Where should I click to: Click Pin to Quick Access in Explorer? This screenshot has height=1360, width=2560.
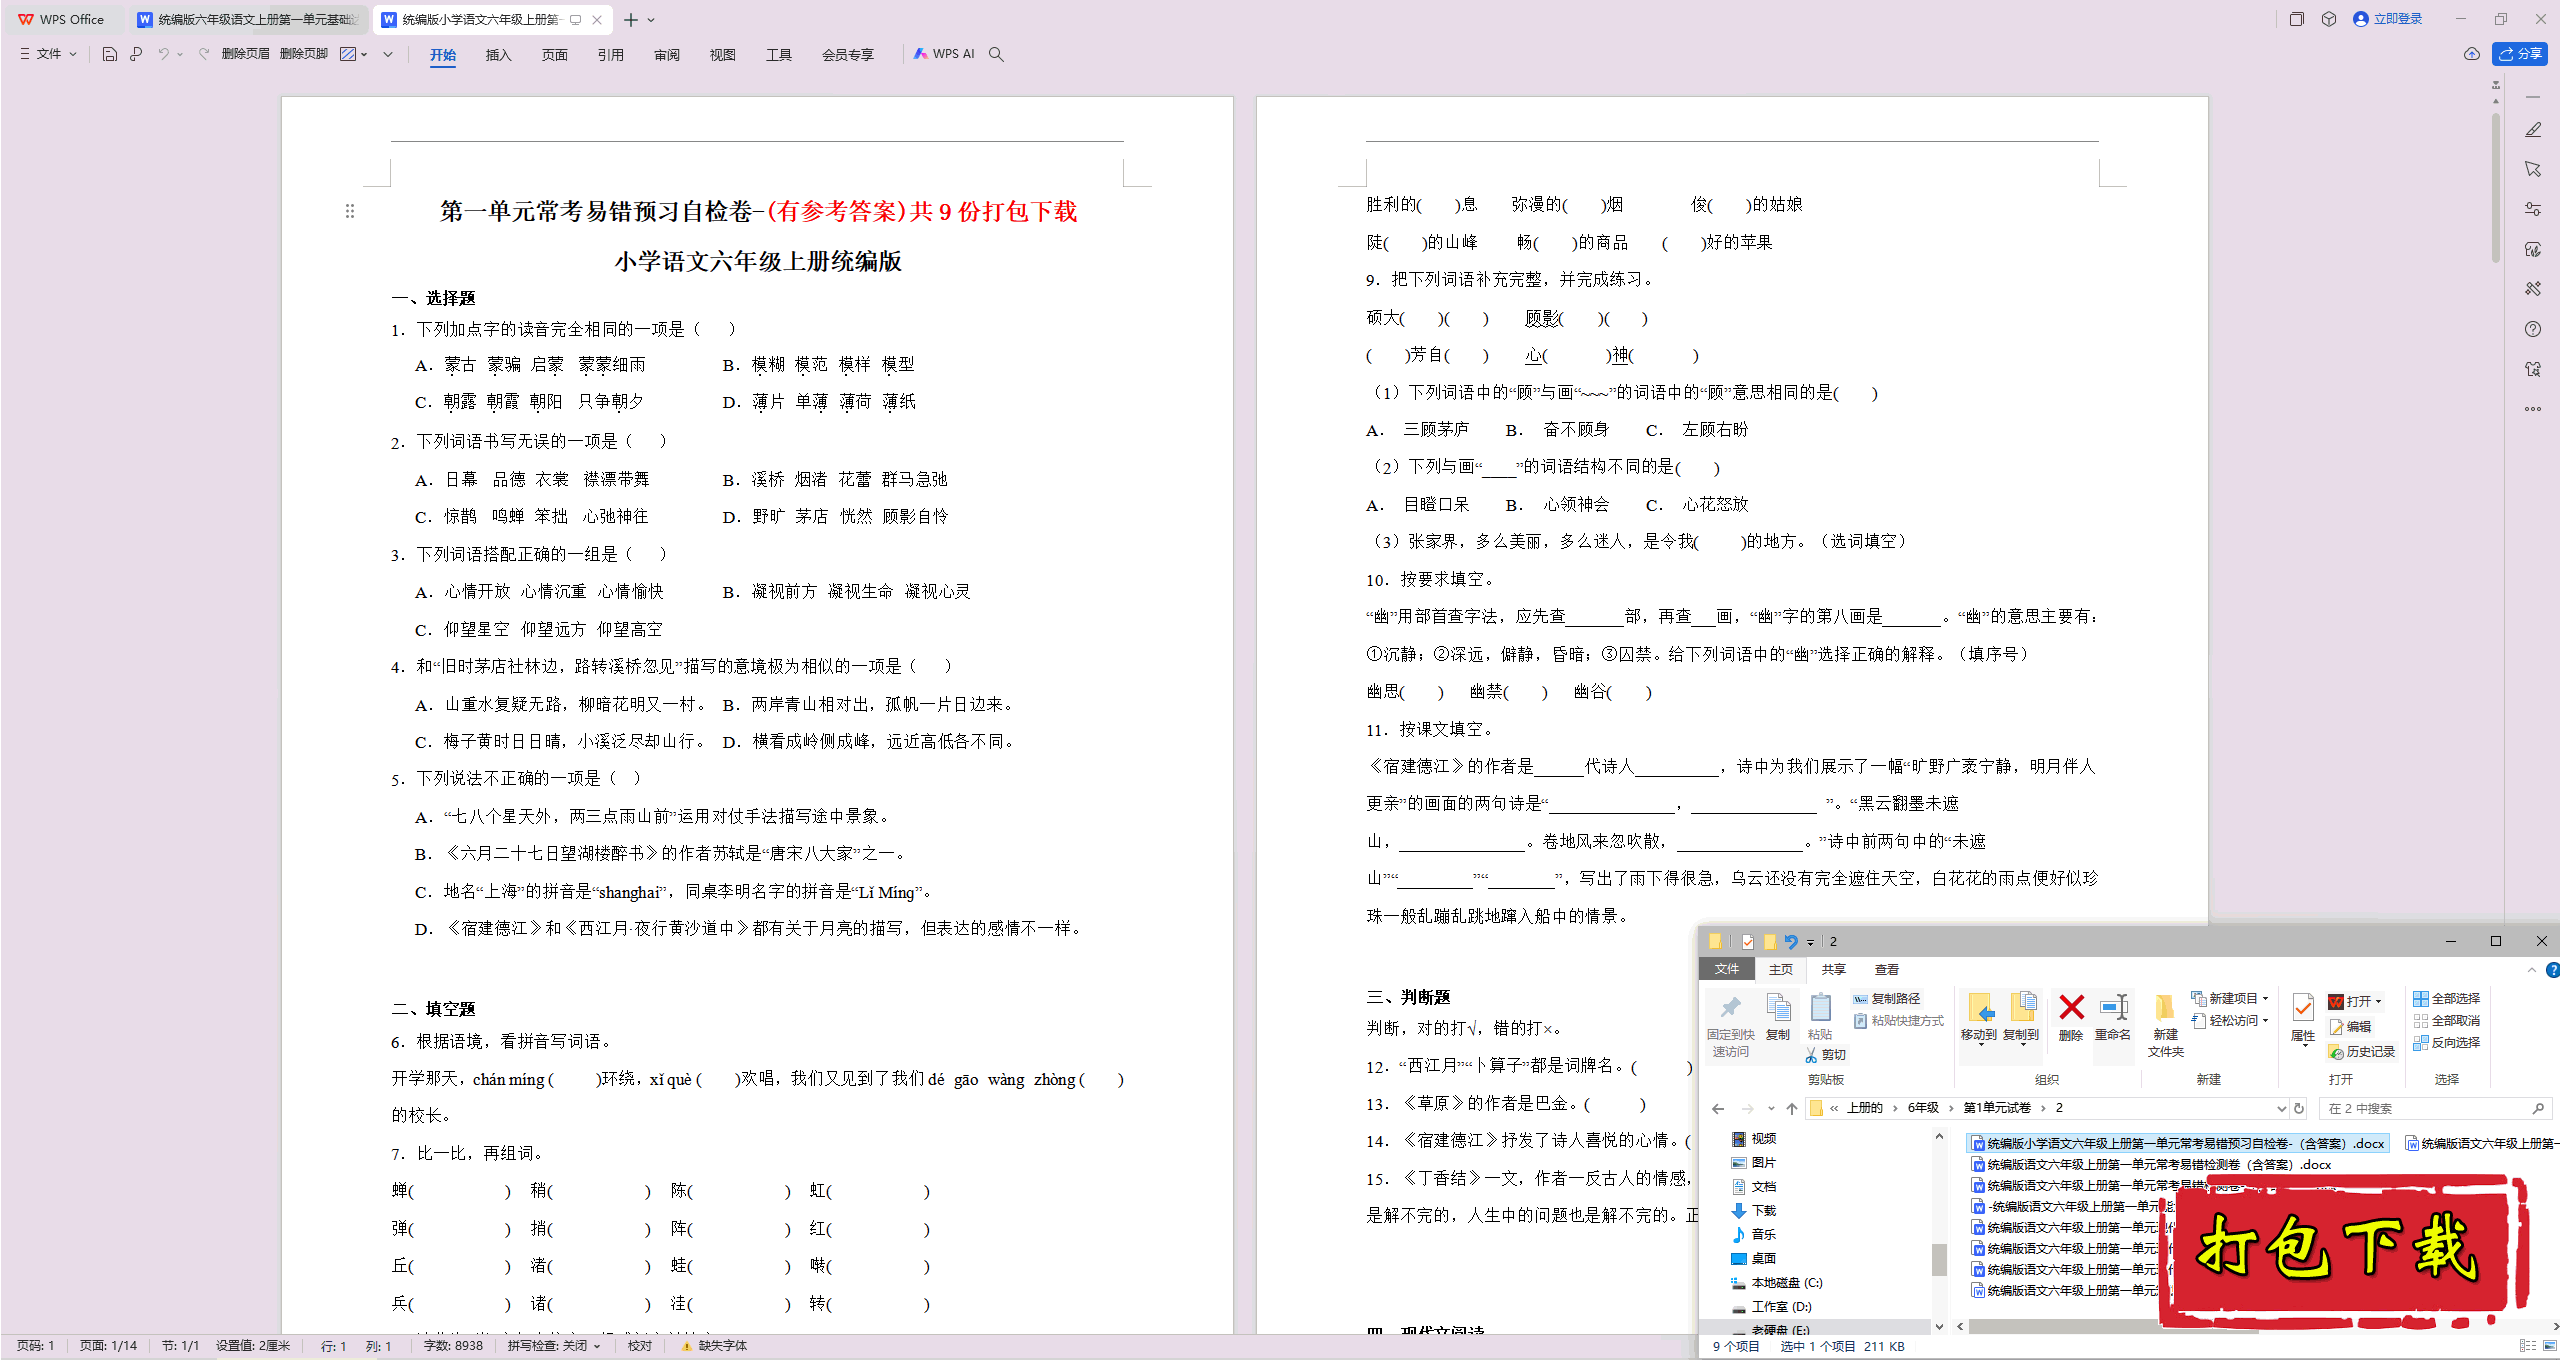coord(1730,1026)
